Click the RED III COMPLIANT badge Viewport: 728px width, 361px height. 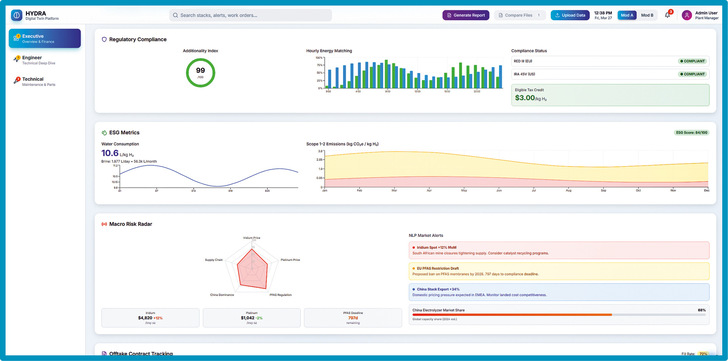[691, 61]
